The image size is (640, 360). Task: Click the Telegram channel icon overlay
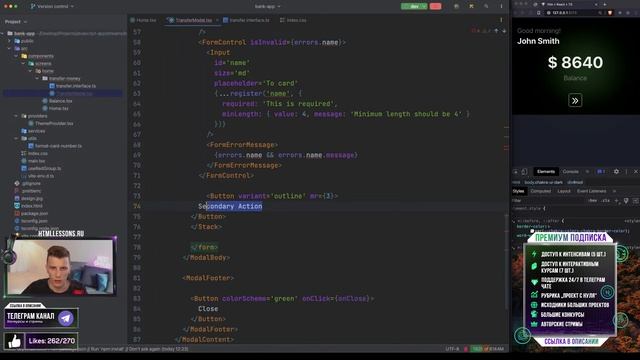click(x=66, y=318)
